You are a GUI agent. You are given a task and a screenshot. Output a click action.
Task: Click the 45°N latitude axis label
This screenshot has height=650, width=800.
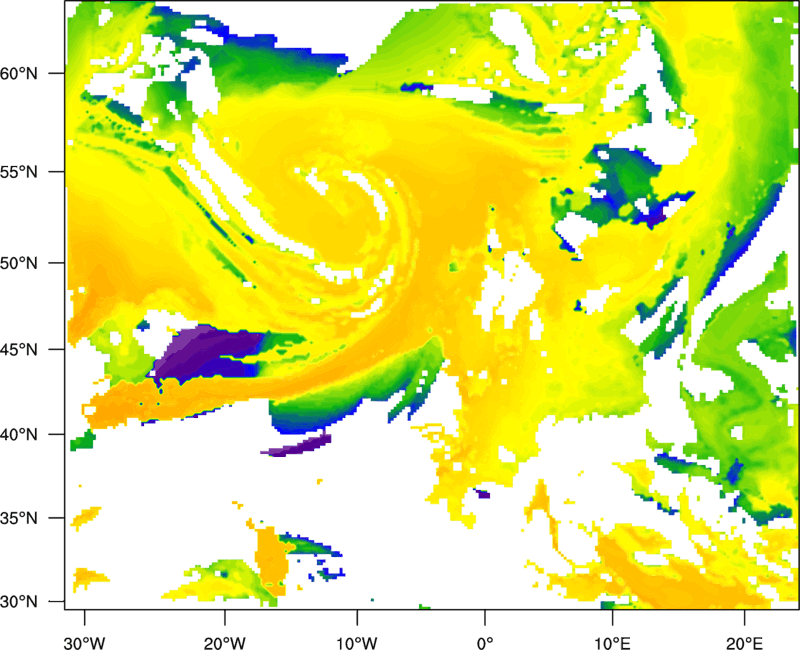click(x=19, y=349)
